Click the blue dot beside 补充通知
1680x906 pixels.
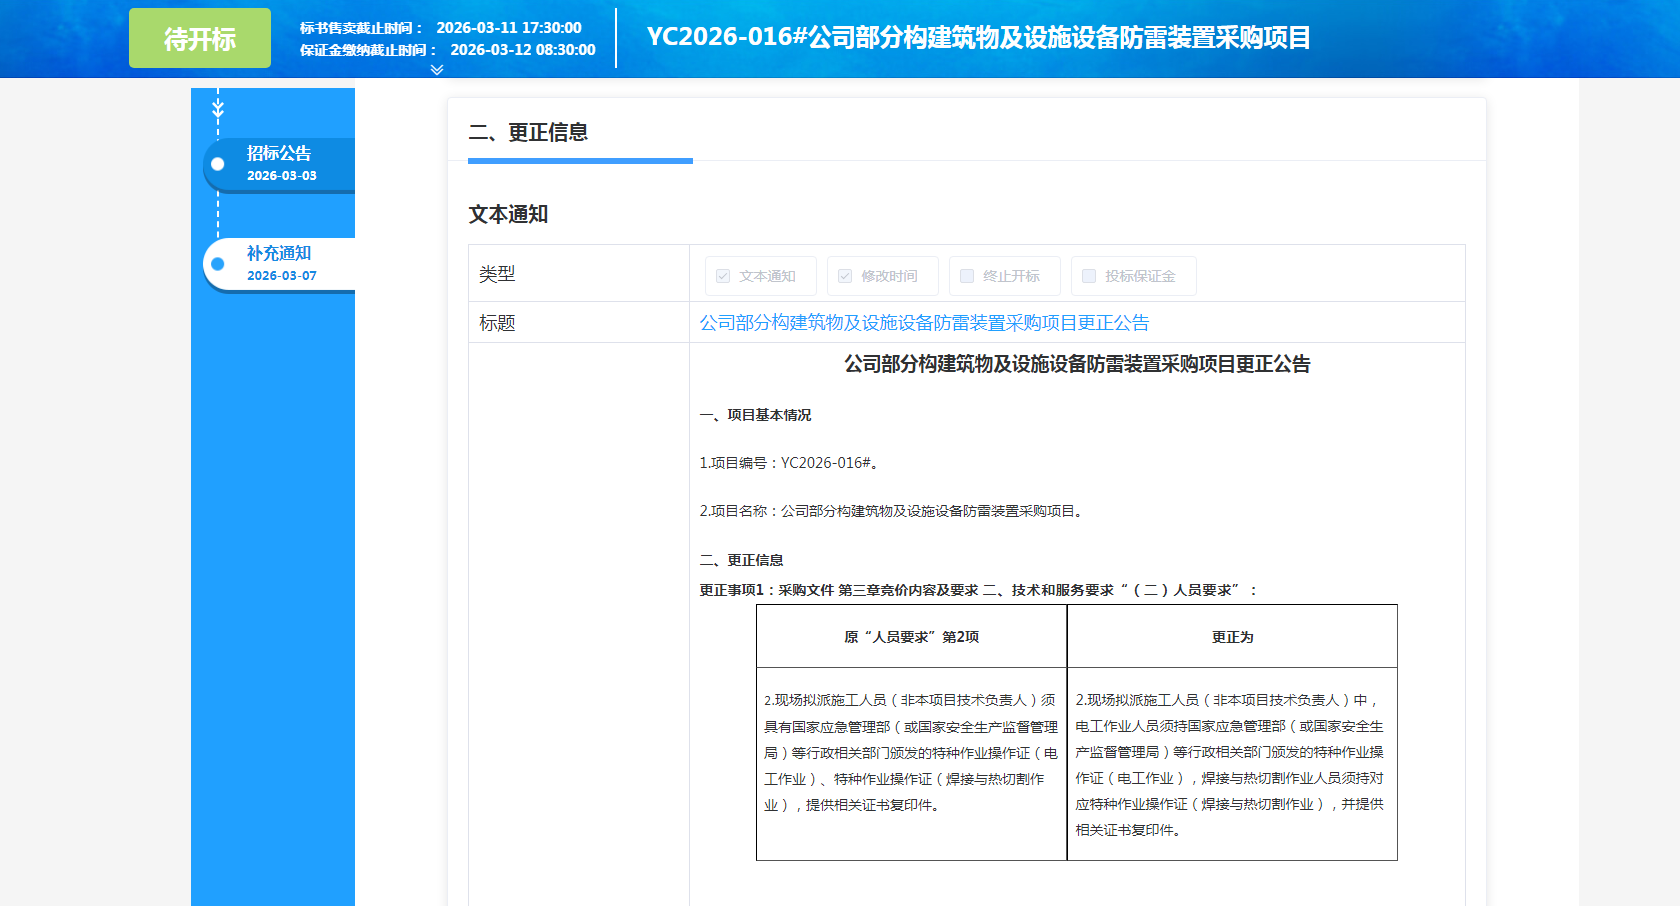click(217, 264)
